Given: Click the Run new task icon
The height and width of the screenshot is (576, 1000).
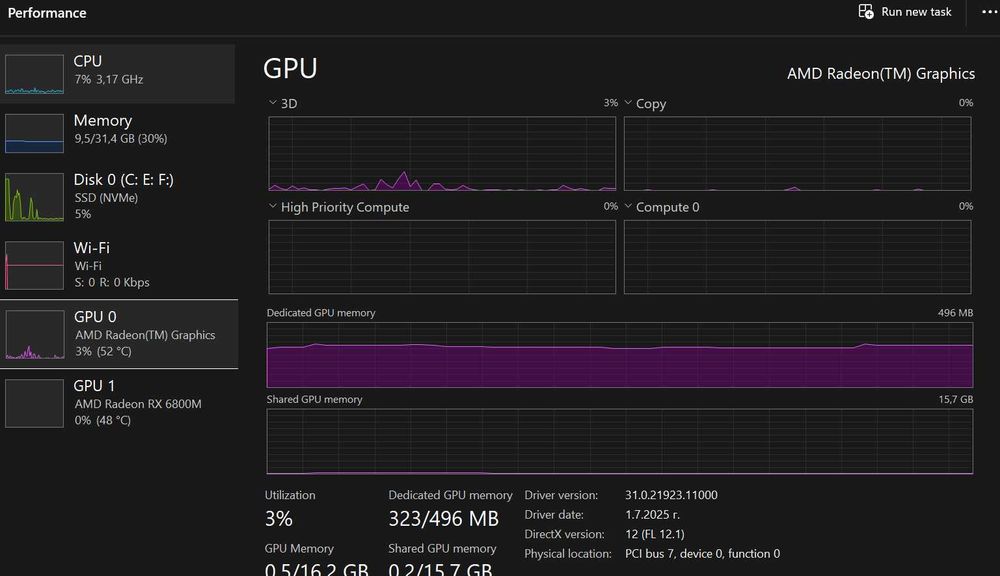Looking at the screenshot, I should coord(865,11).
